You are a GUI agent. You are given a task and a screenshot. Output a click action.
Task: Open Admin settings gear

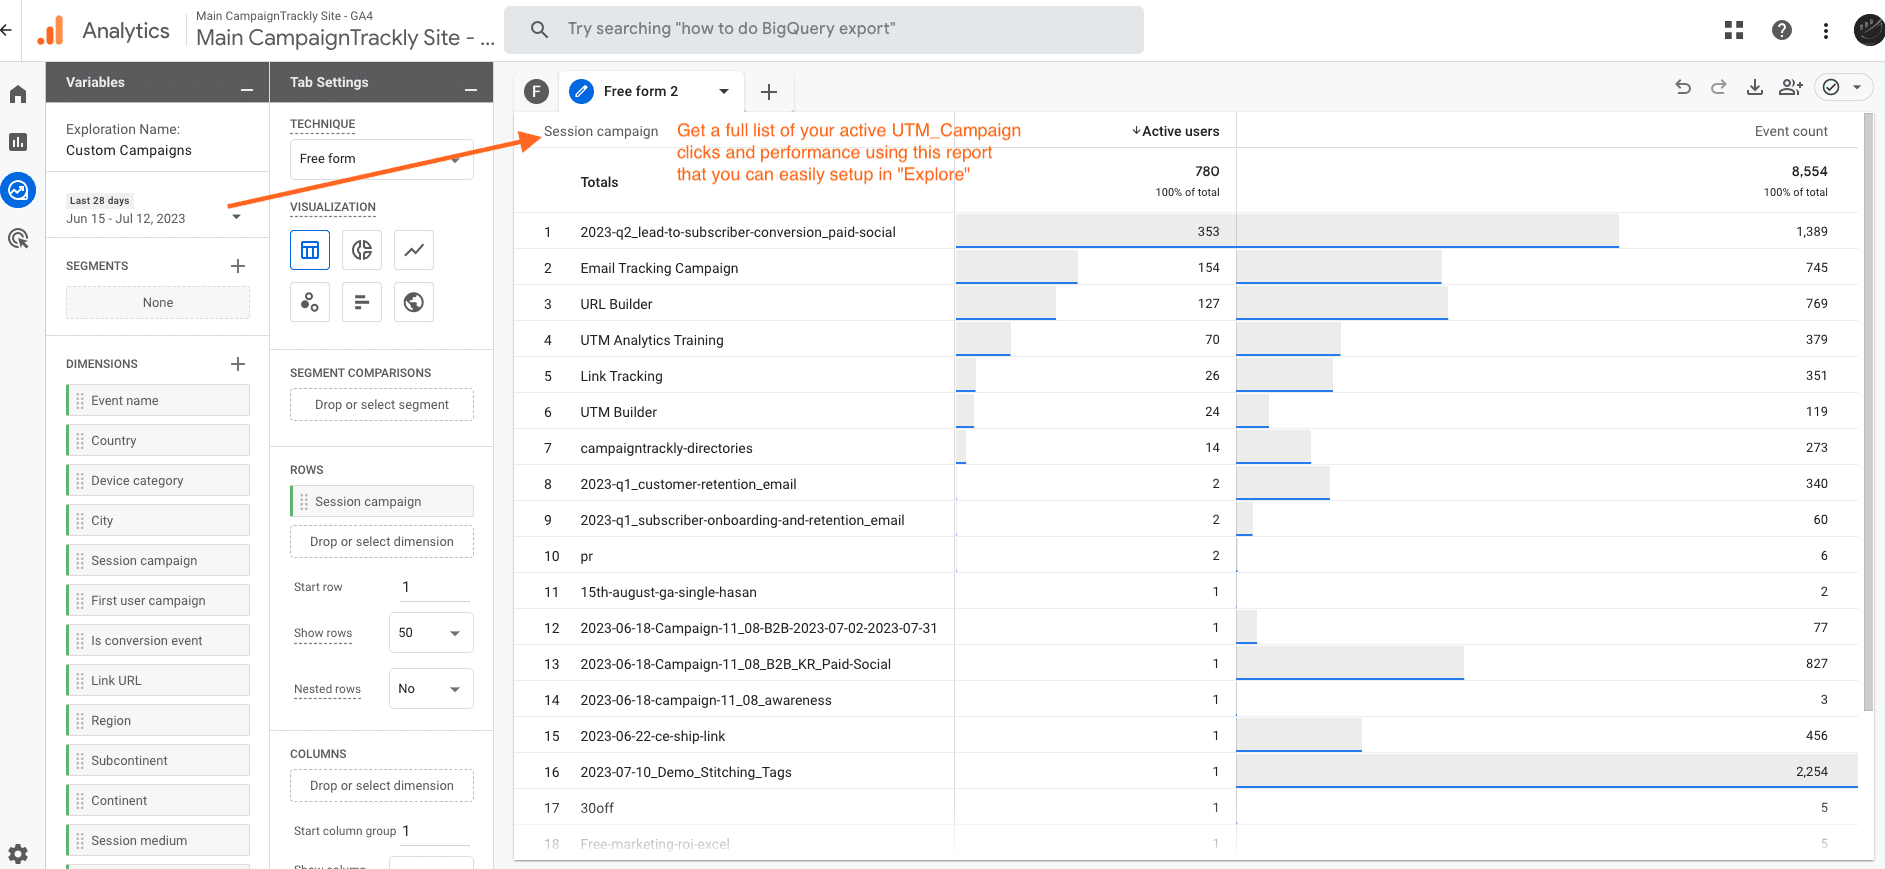tap(18, 853)
